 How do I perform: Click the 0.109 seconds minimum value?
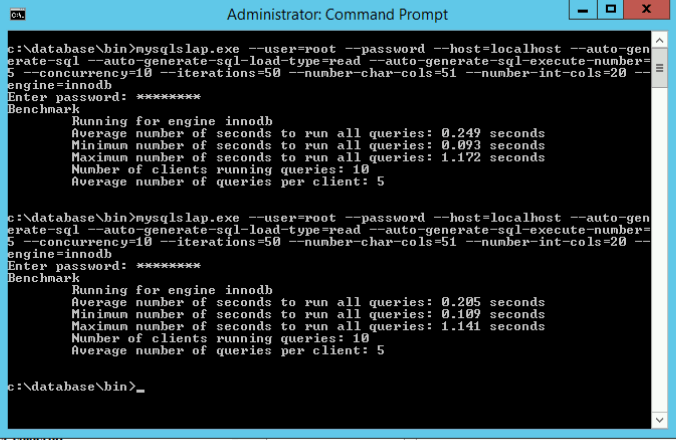pyautogui.click(x=493, y=314)
